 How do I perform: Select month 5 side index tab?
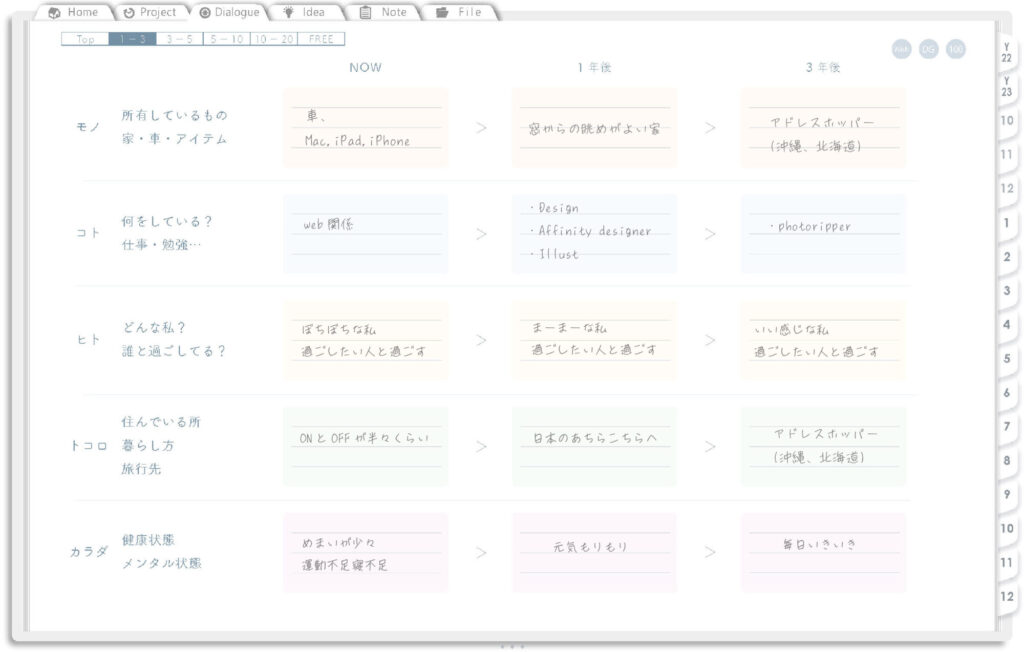pos(1006,359)
